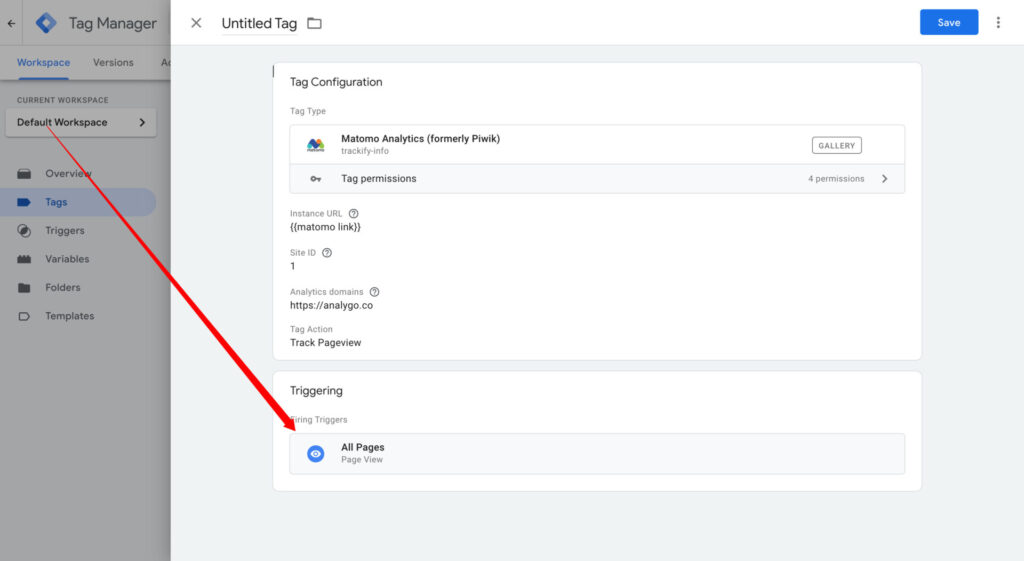This screenshot has height=561, width=1024.
Task: Edit the Untitled Tag name field
Action: (259, 23)
